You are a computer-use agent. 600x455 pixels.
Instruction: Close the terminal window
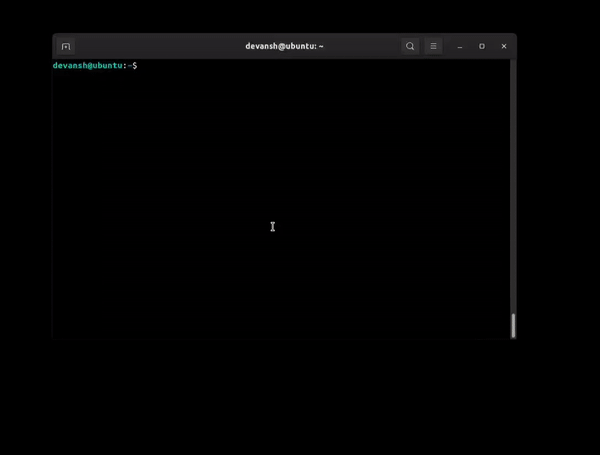pyautogui.click(x=504, y=46)
